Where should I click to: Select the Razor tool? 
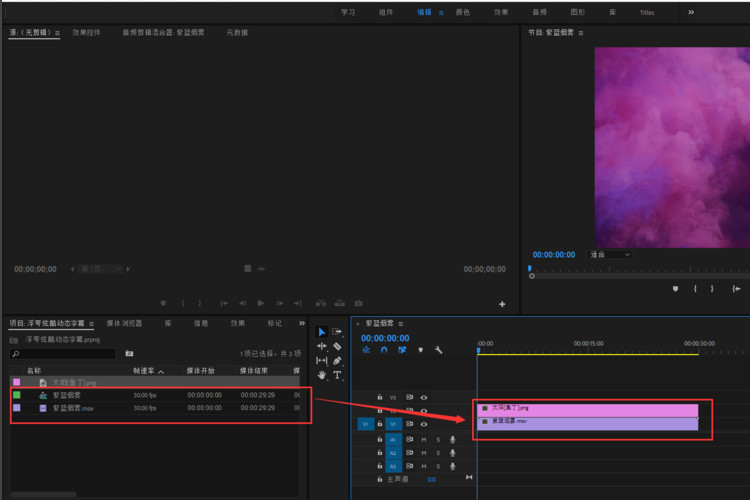pyautogui.click(x=337, y=346)
